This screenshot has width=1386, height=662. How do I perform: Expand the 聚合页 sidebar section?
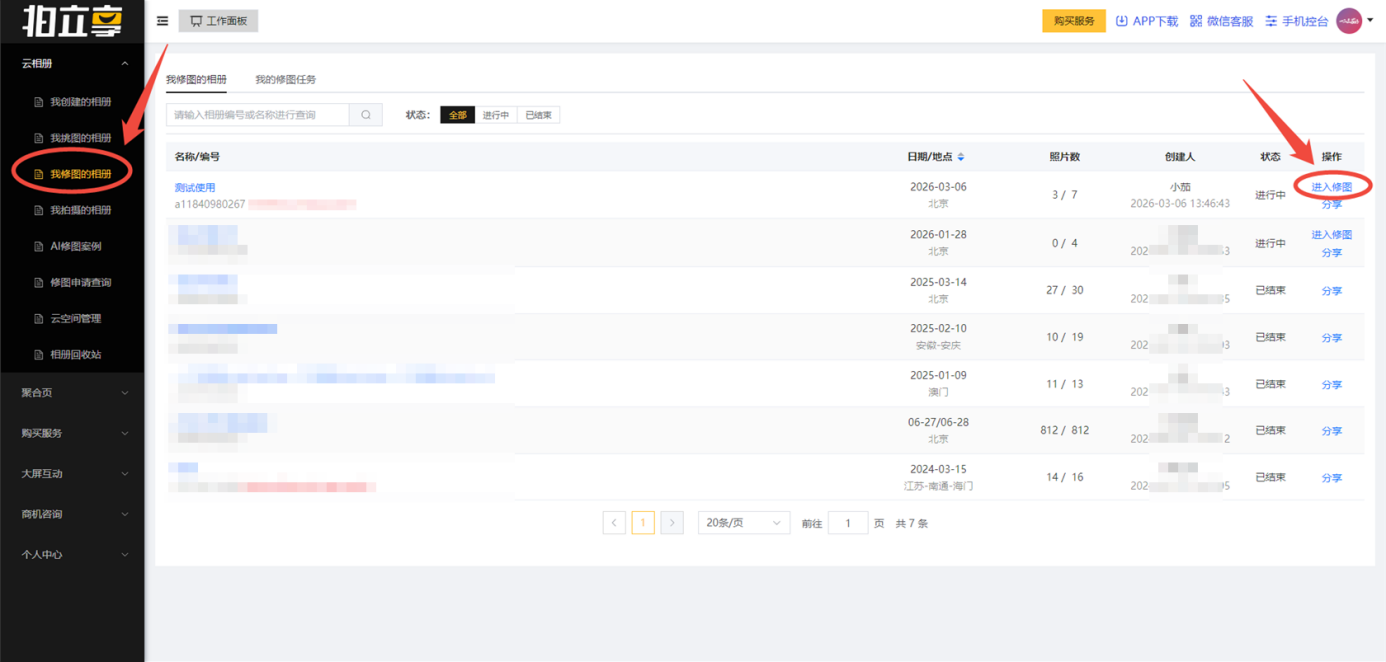tap(72, 393)
